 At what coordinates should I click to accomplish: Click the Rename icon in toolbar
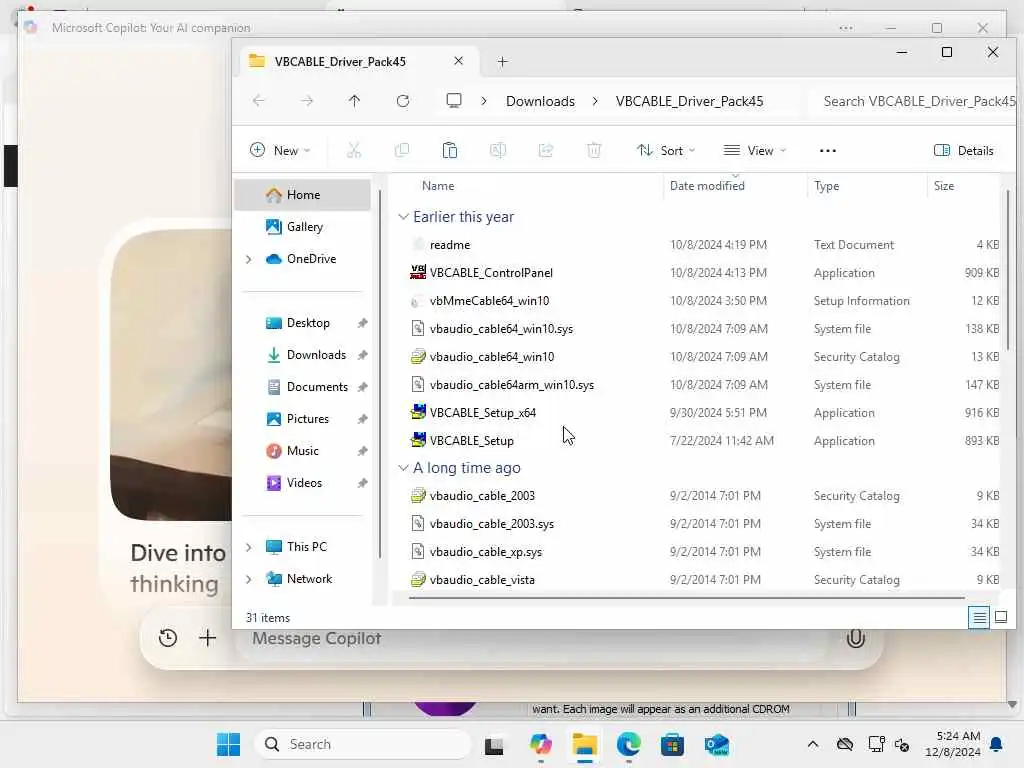[x=498, y=151]
